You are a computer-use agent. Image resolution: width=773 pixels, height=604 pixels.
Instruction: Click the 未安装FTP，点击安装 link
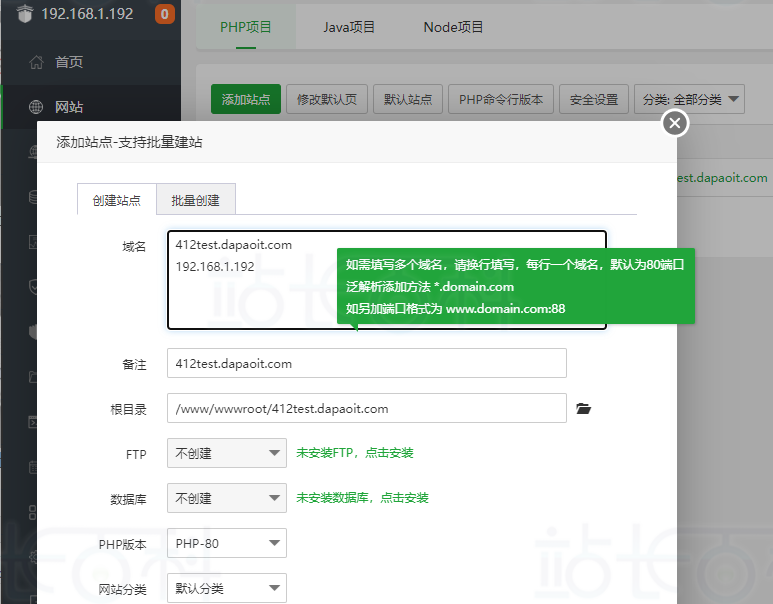click(x=355, y=453)
